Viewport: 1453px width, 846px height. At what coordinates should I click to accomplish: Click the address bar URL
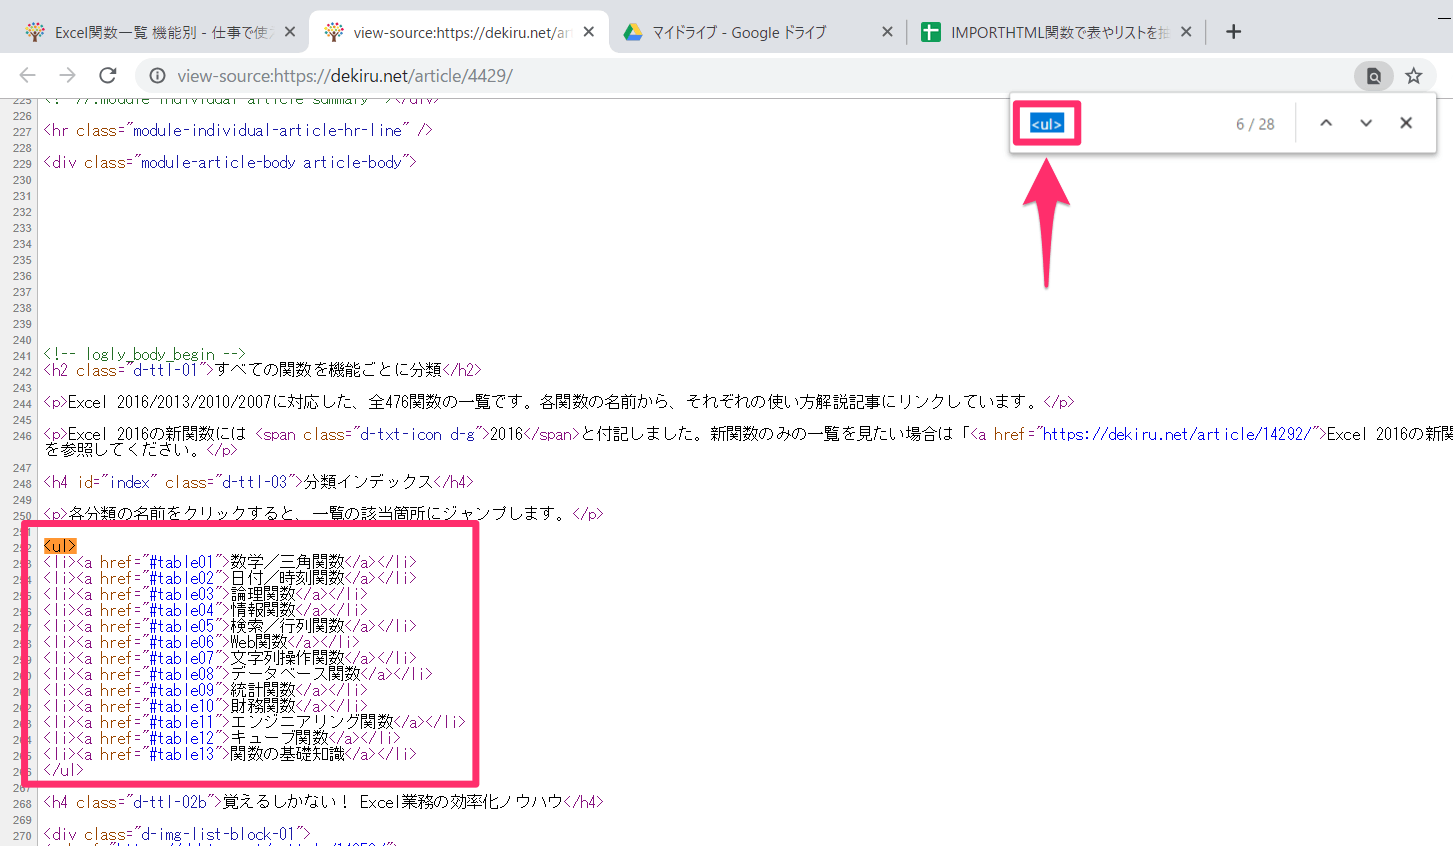(345, 76)
